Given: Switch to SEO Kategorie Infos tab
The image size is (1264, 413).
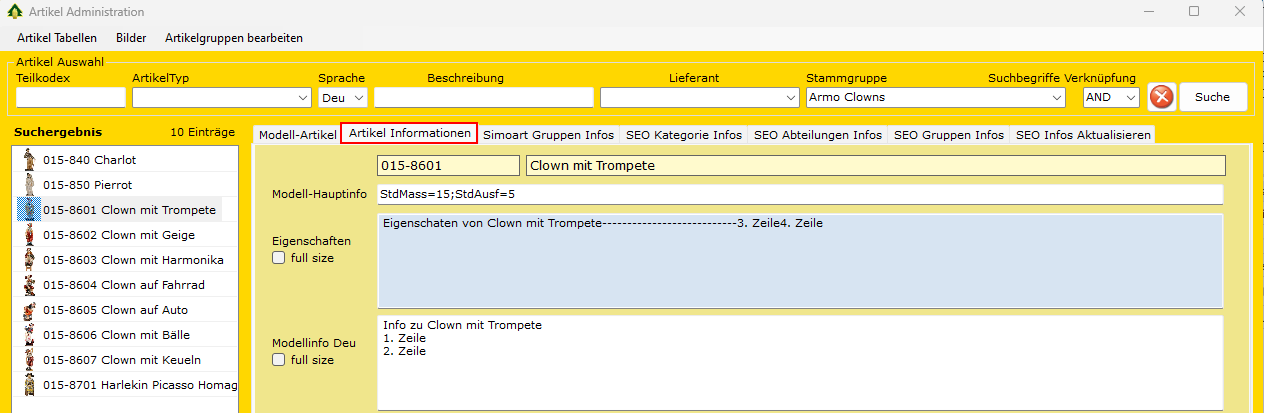Looking at the screenshot, I should pyautogui.click(x=684, y=134).
